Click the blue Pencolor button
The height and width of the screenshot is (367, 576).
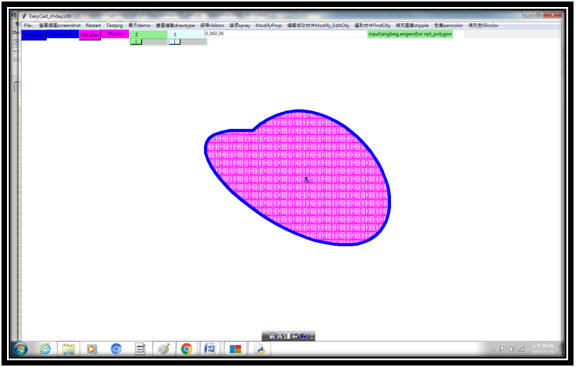(34, 35)
